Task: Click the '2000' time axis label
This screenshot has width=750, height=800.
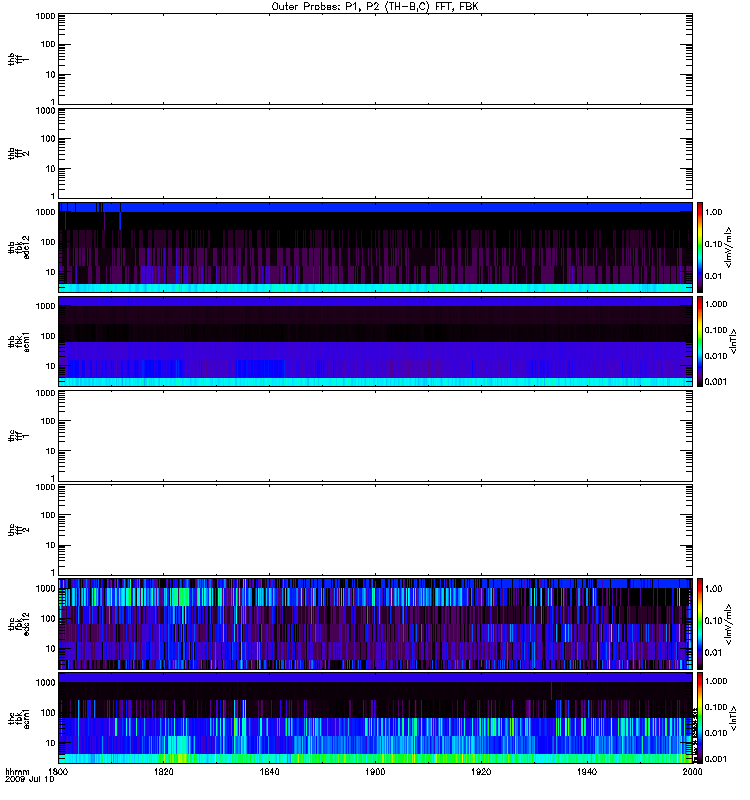Action: 692,771
